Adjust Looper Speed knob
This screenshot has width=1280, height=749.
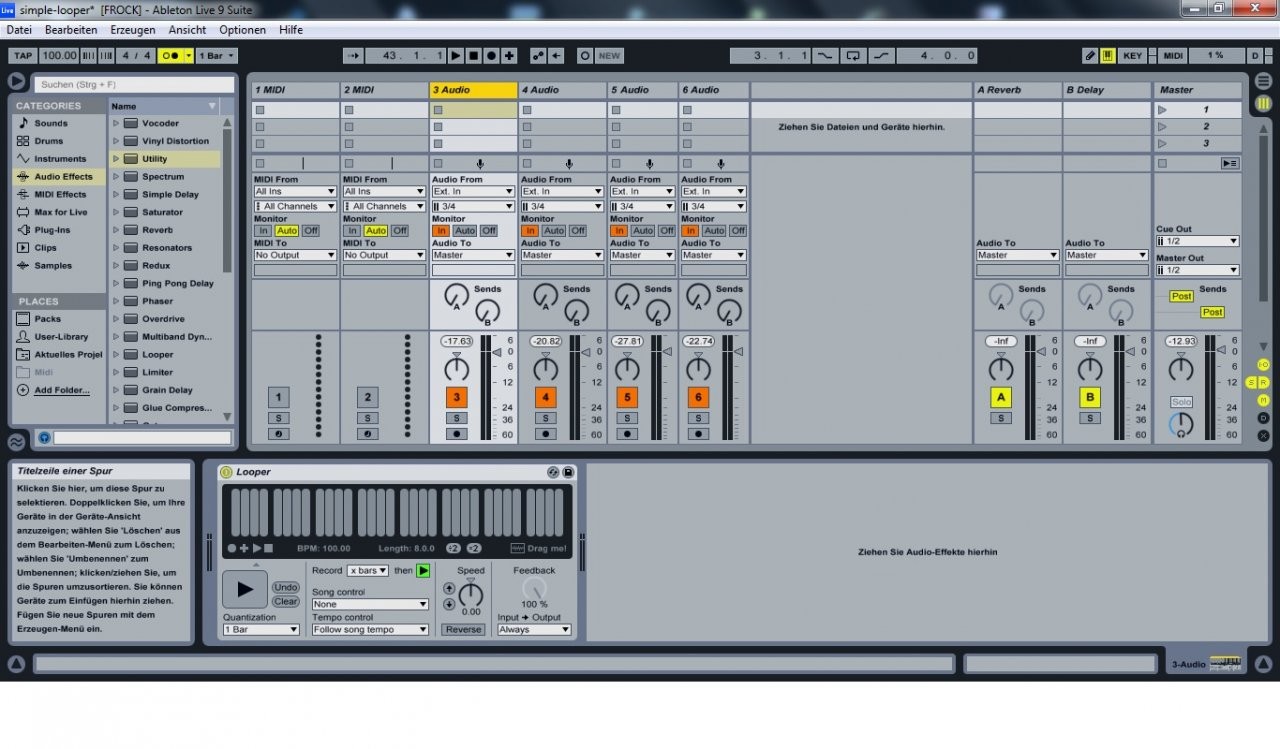point(470,594)
